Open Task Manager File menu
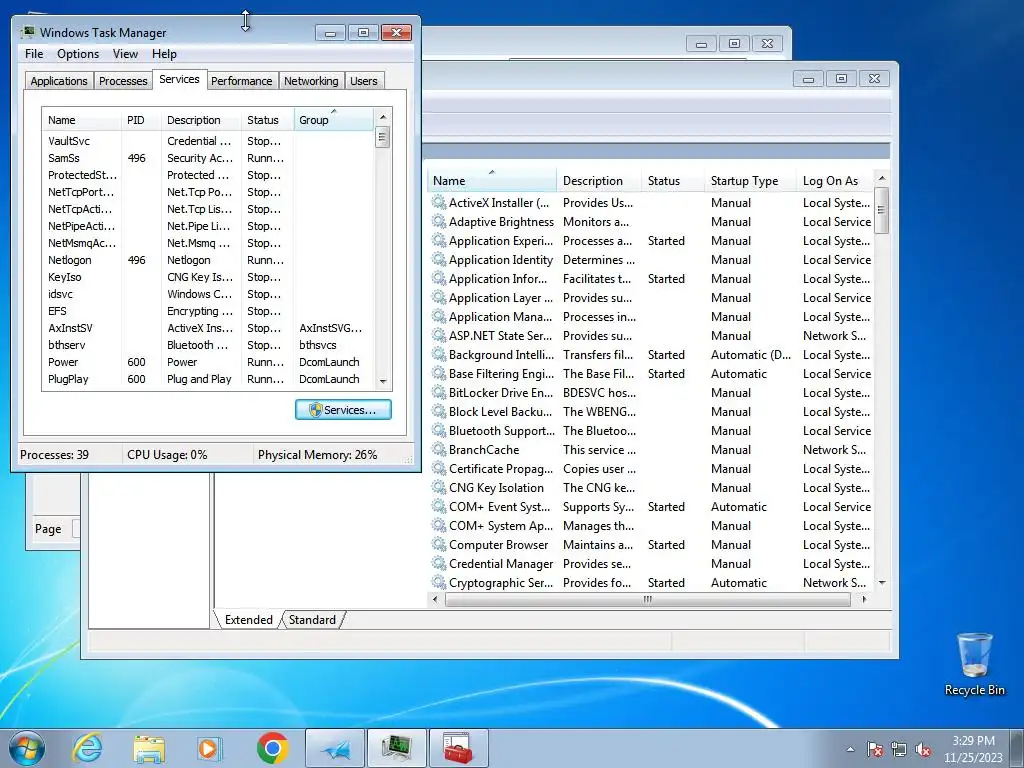Viewport: 1024px width, 768px height. coord(34,54)
